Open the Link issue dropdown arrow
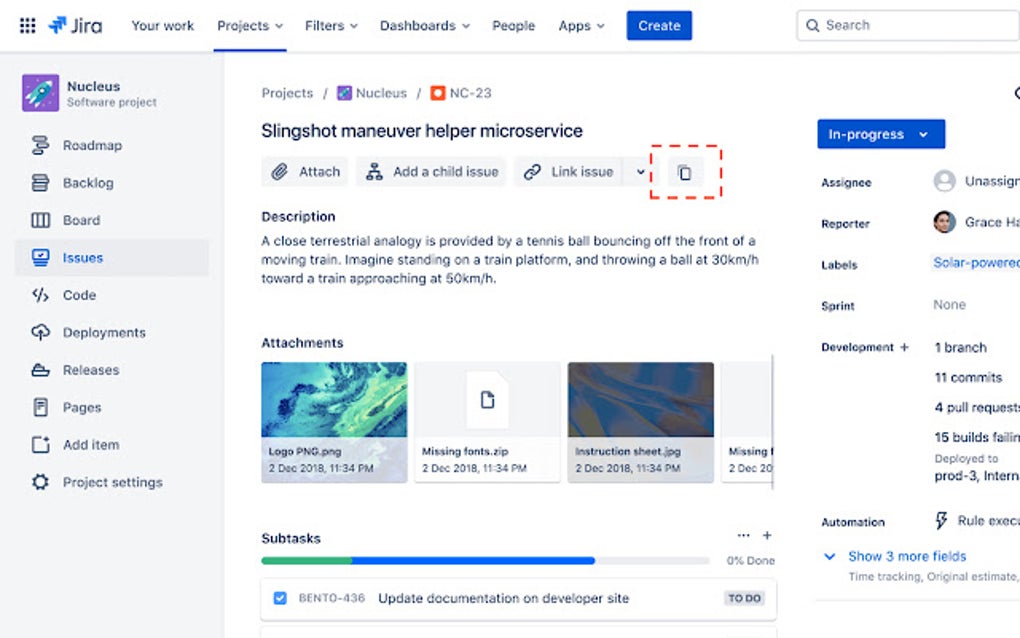 (x=640, y=171)
